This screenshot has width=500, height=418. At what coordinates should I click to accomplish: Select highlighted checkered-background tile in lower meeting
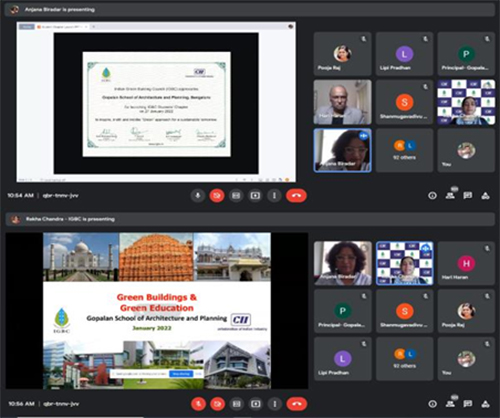[x=404, y=263]
